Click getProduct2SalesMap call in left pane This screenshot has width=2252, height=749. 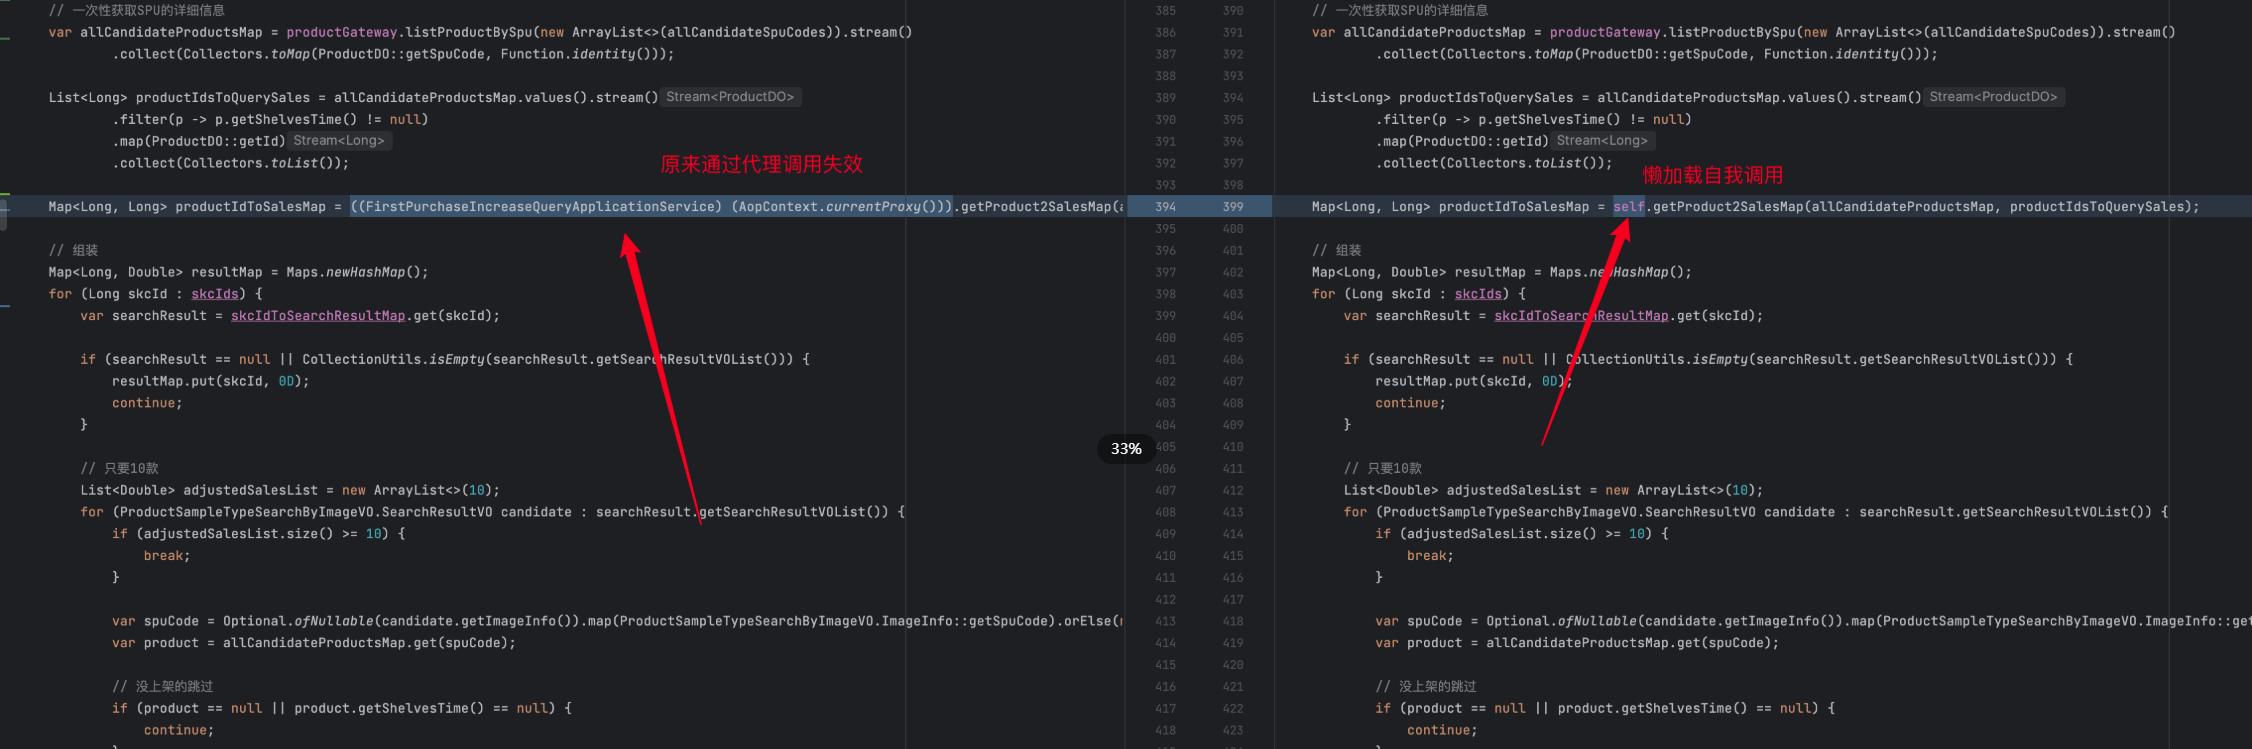(x=1035, y=207)
